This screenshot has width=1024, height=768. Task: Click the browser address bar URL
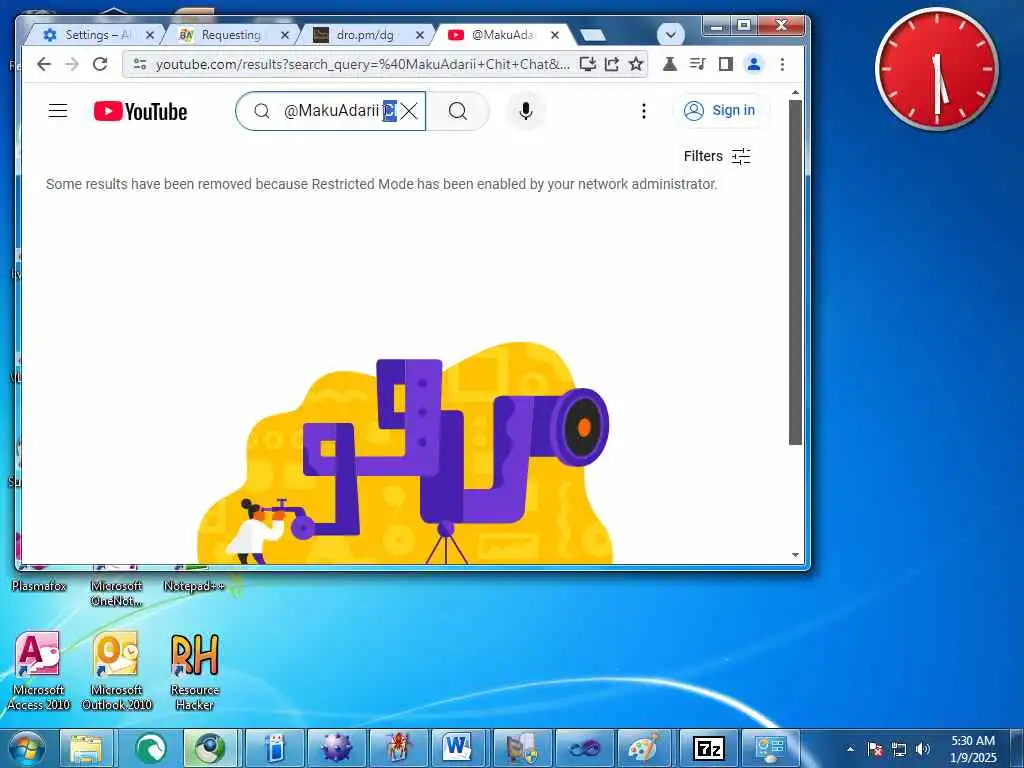362,64
